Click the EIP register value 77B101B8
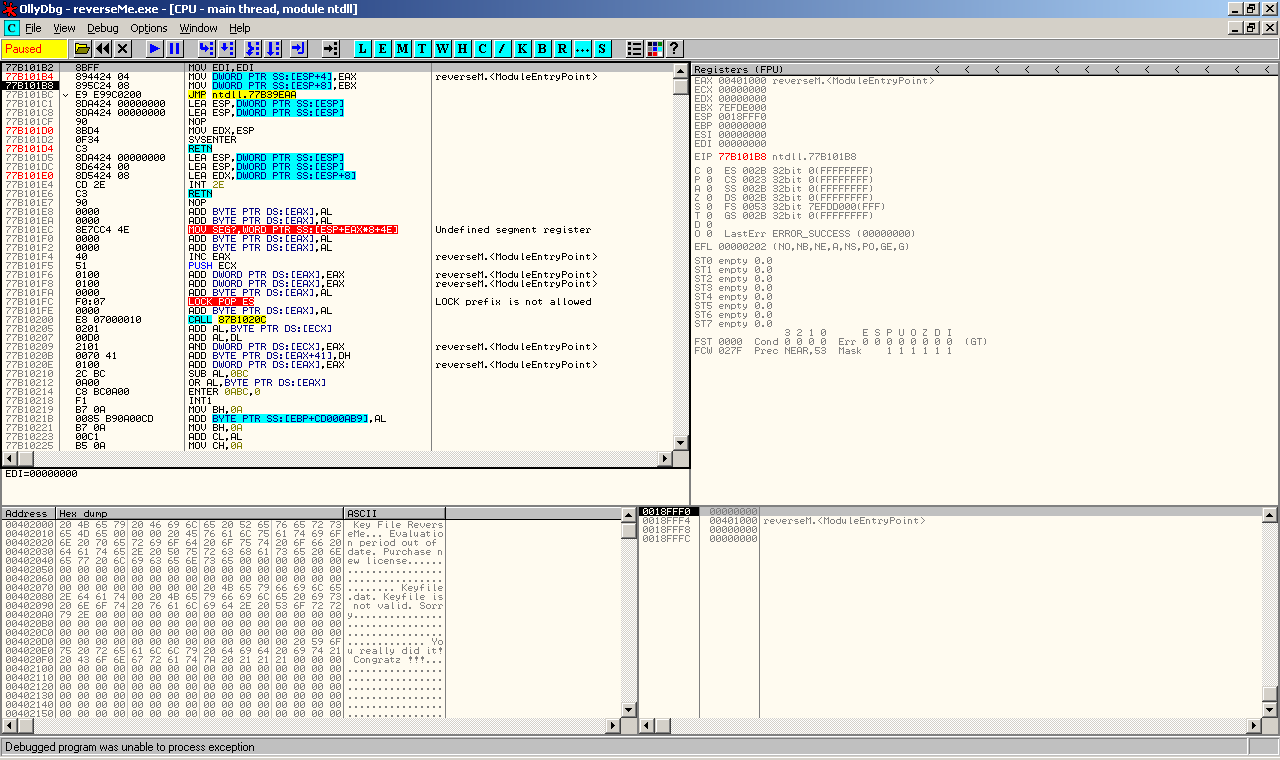Image resolution: width=1280 pixels, height=760 pixels. (741, 157)
